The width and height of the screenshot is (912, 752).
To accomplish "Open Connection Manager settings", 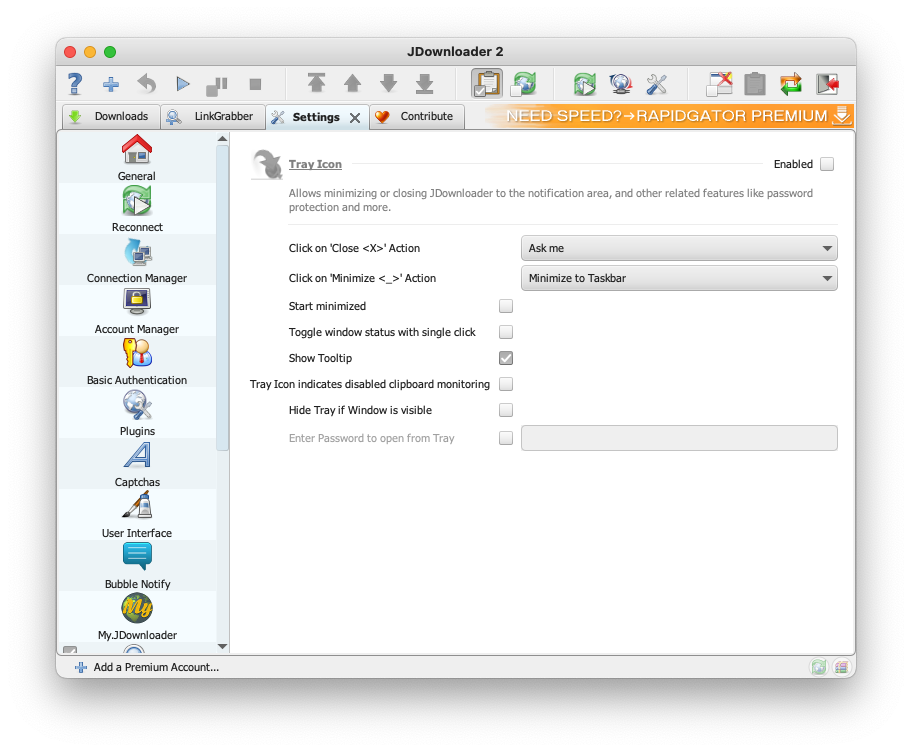I will 137,260.
